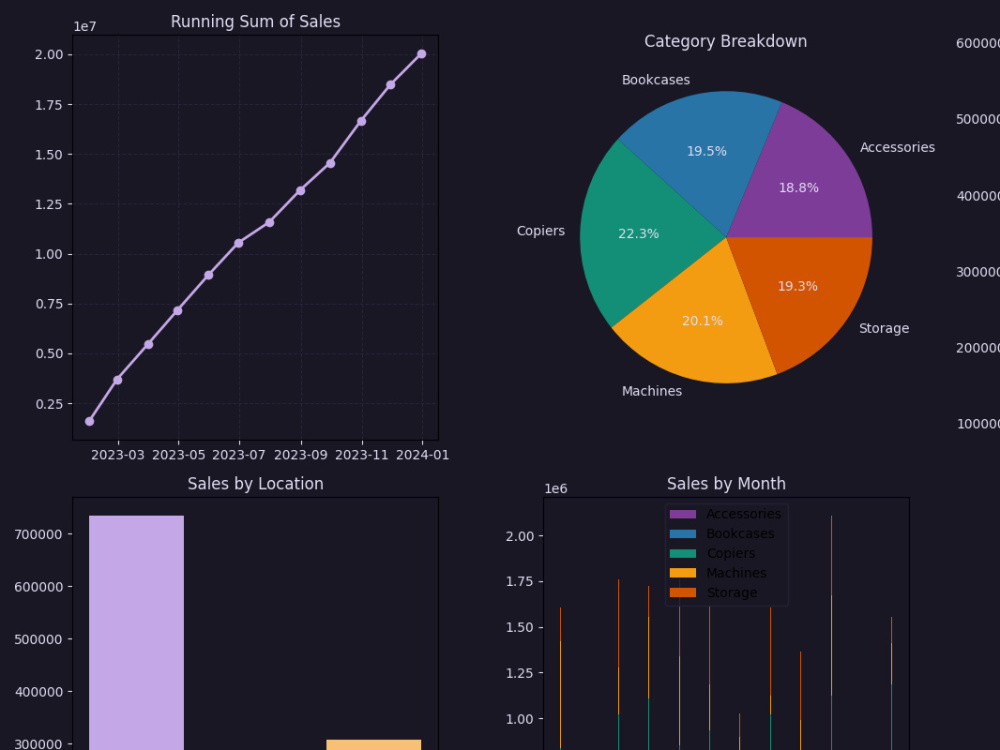Click the 22.3% percentage label

click(638, 234)
